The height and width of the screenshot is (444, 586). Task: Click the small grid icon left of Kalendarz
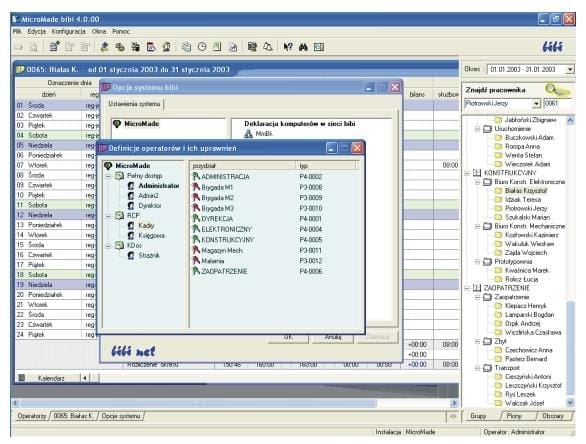(x=22, y=378)
